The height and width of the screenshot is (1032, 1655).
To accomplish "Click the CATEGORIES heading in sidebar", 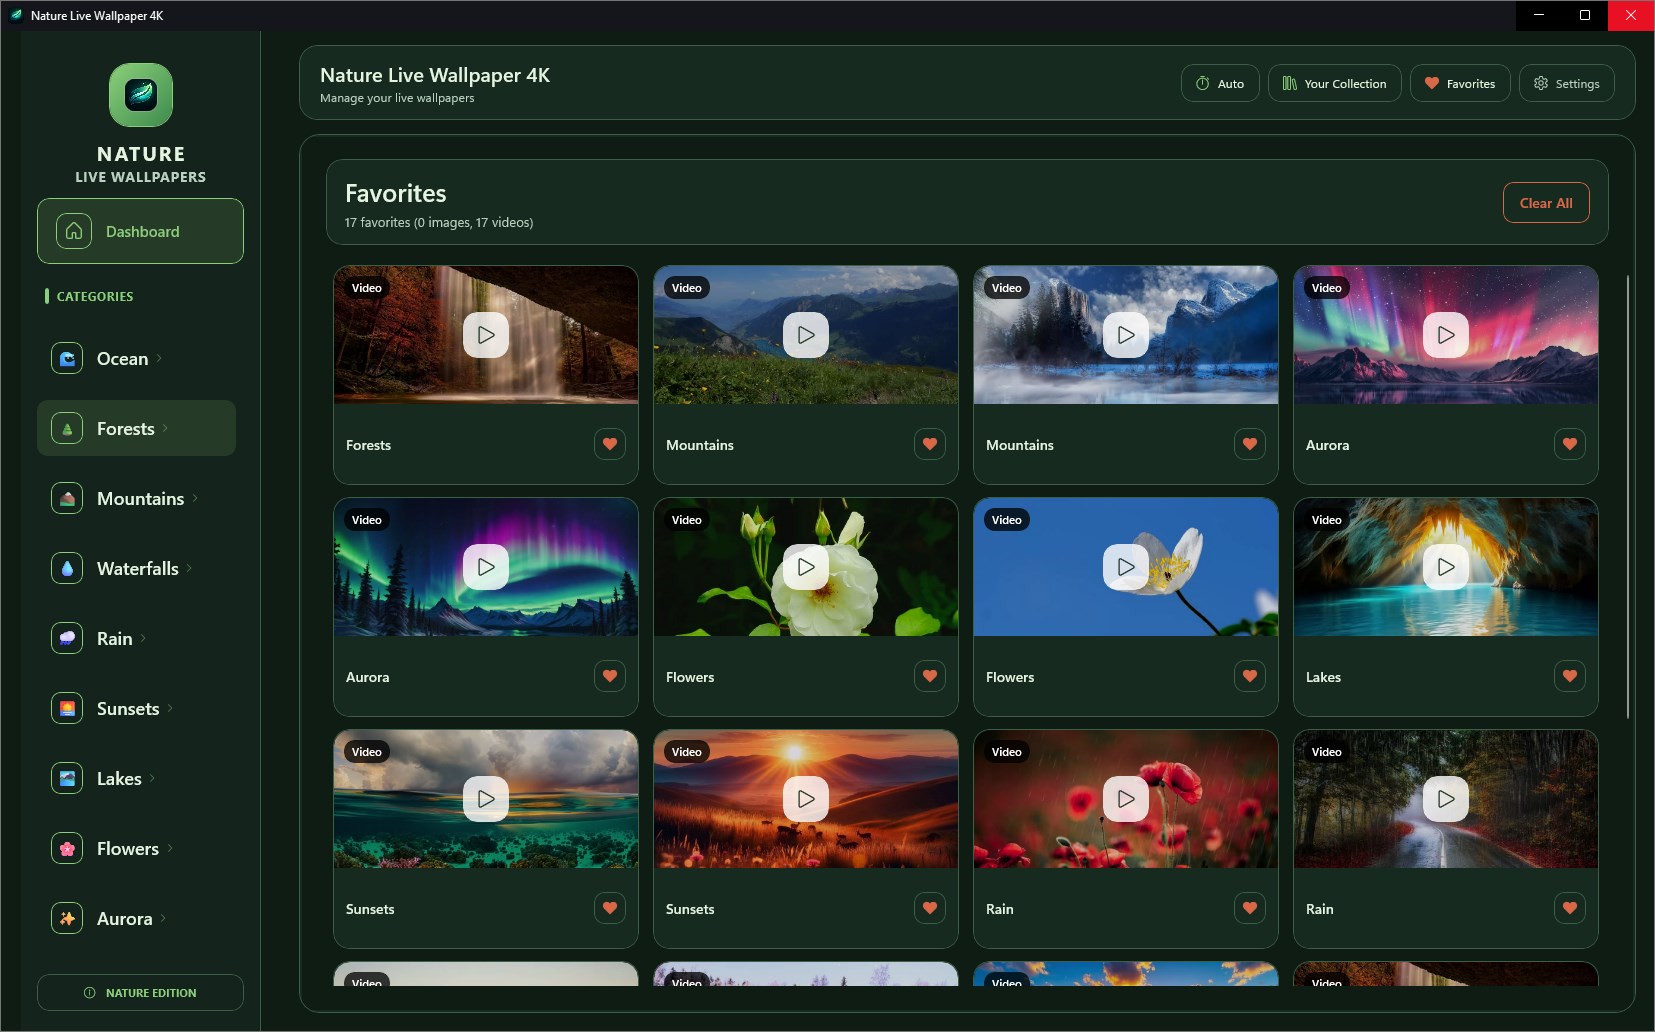I will pos(95,296).
